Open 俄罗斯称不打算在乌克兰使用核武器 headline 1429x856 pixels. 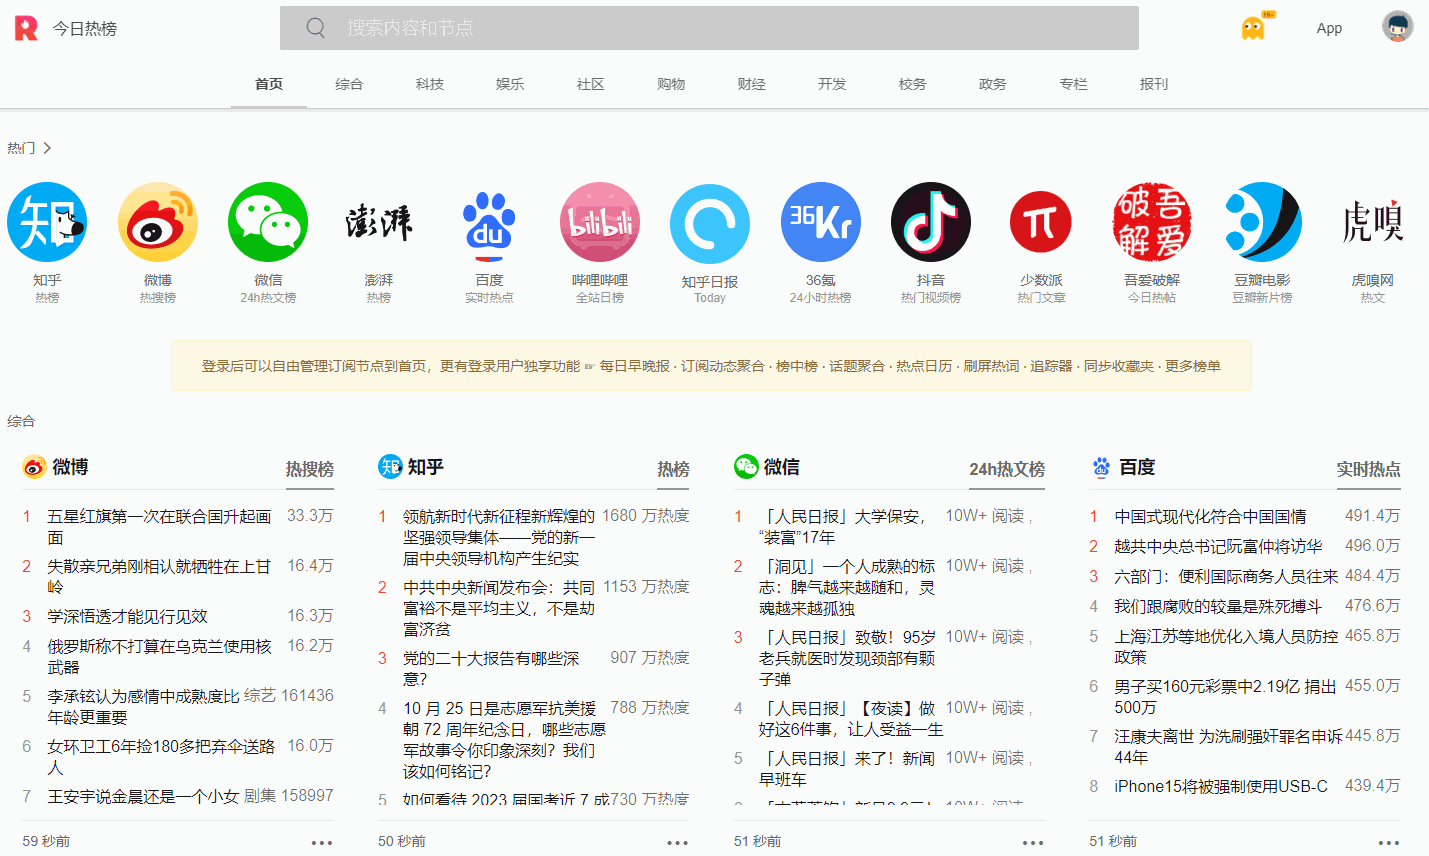(160, 657)
